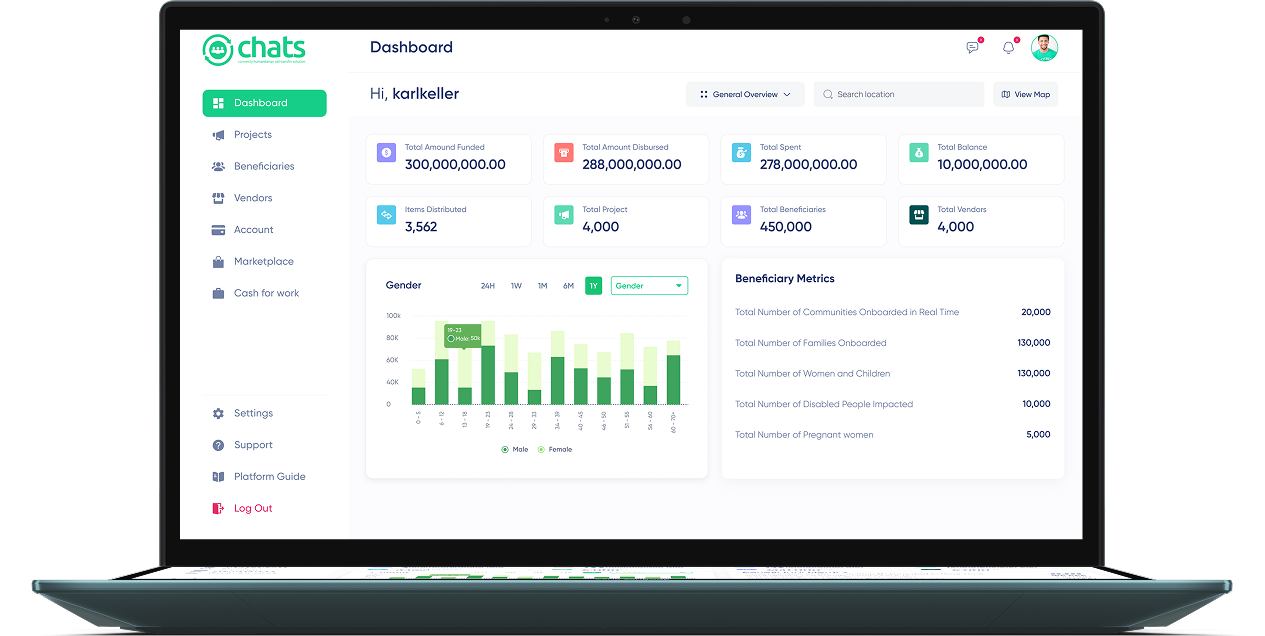
Task: Click the user profile avatar
Action: click(x=1044, y=47)
